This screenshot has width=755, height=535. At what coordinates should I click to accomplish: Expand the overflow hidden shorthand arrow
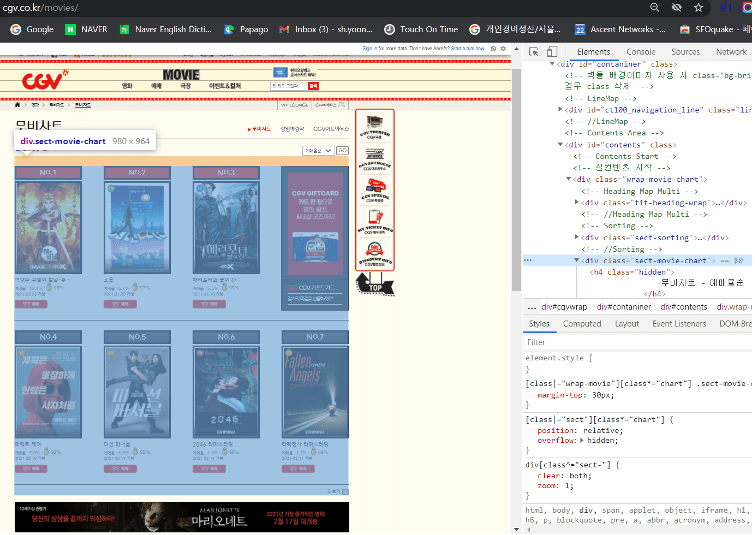[582, 440]
